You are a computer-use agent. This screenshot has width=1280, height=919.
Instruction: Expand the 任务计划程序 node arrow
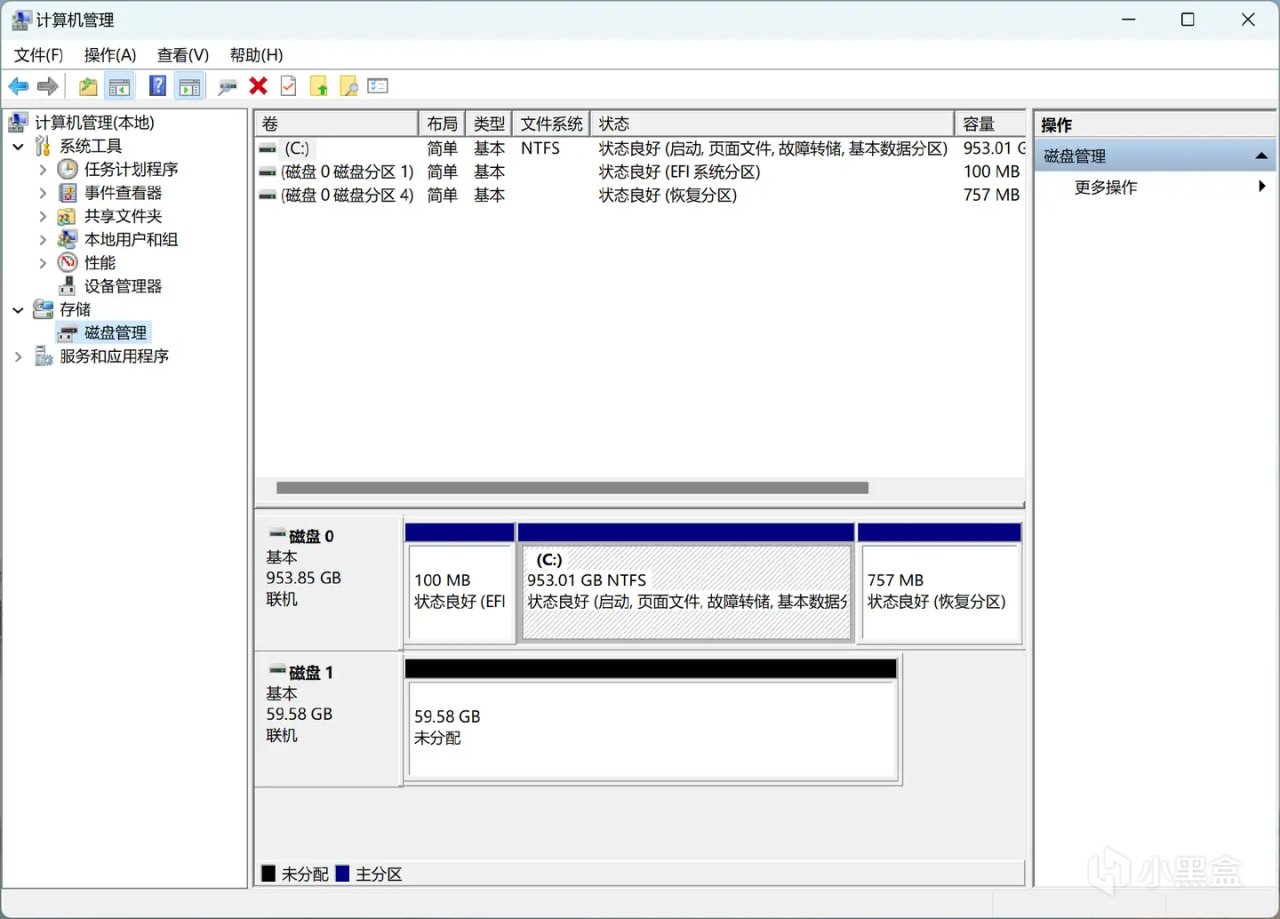[43, 170]
